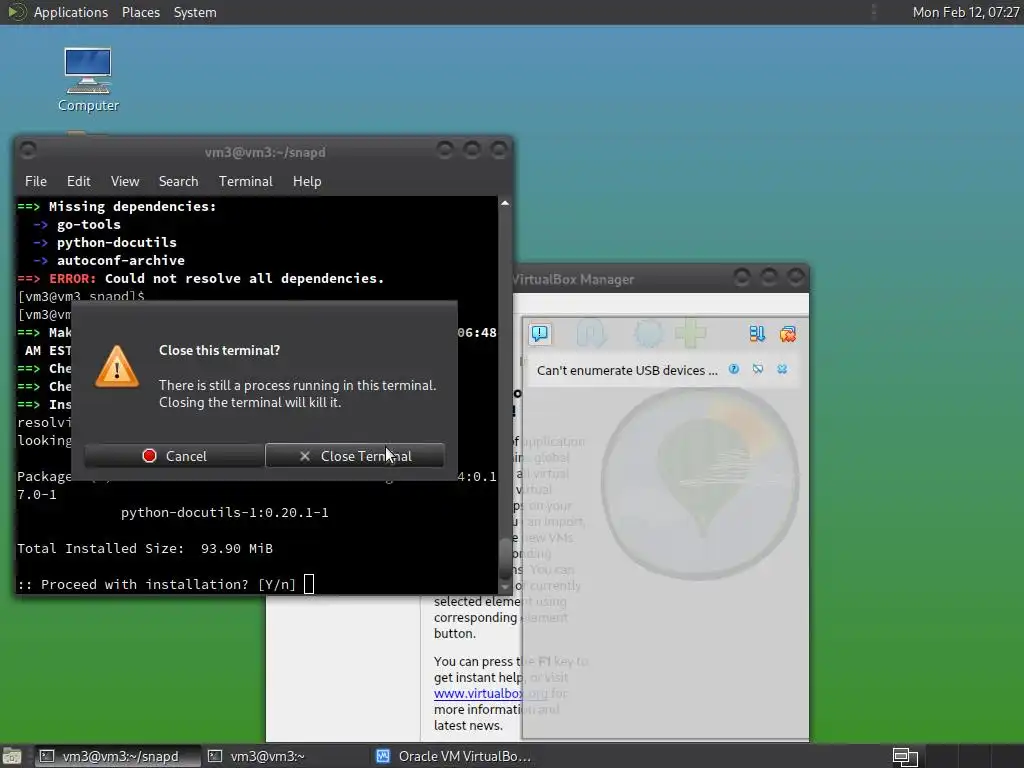Switch to vm3@vm3:~/snapd taskbar item

pos(118,756)
